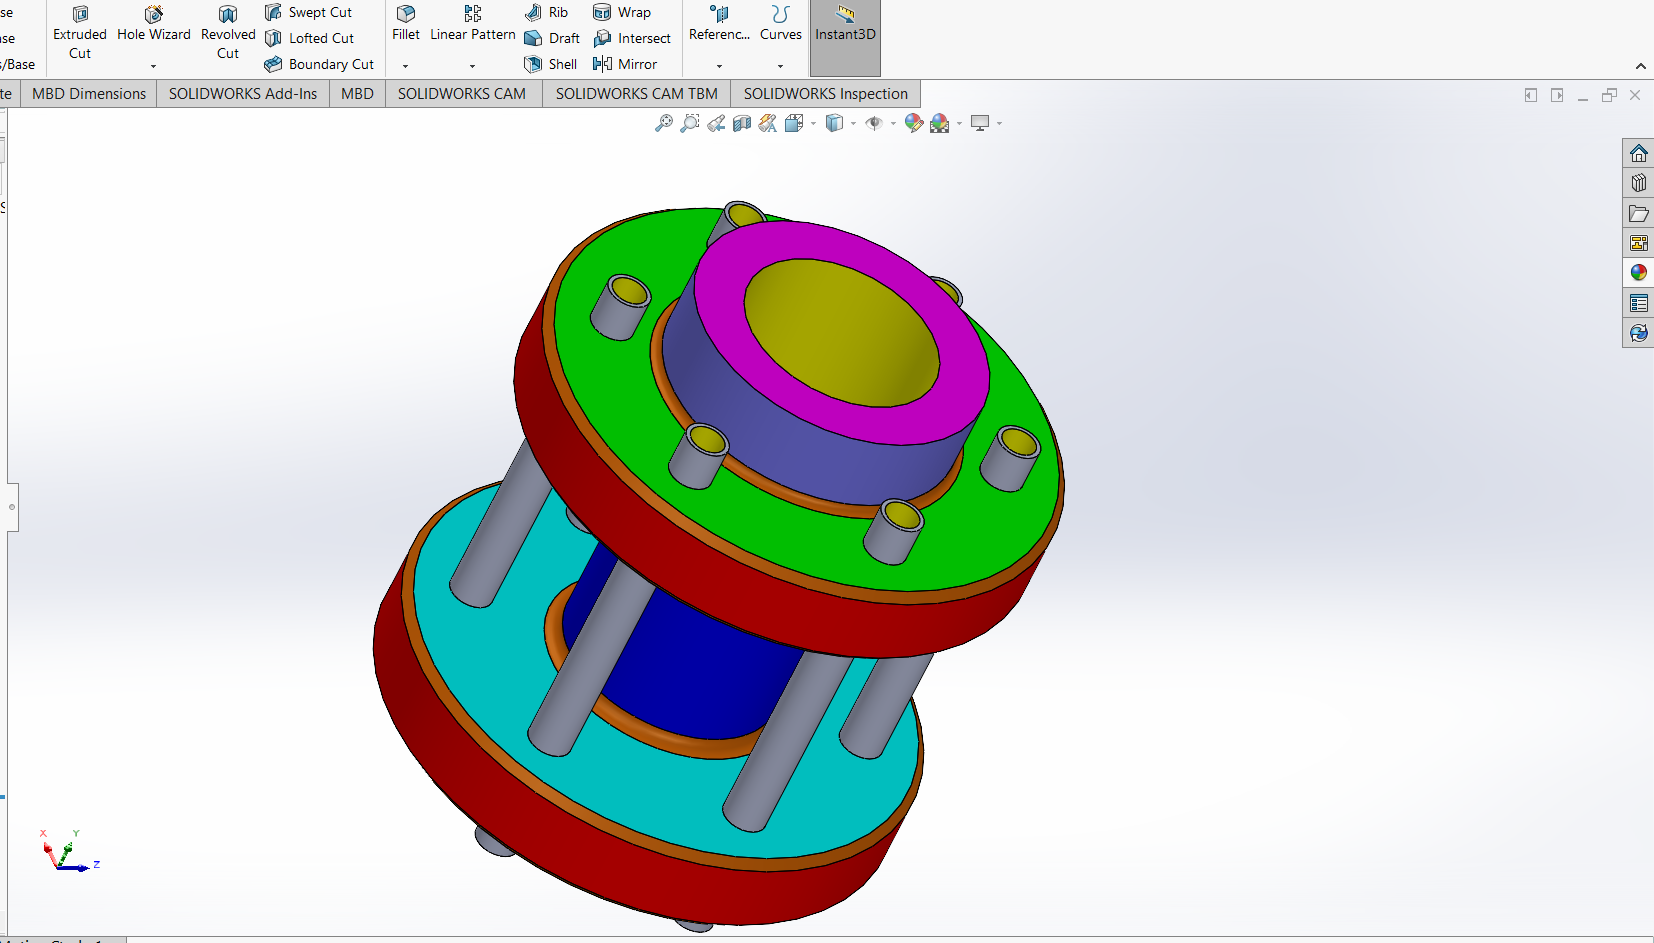
Task: Select the Shell feature
Action: pyautogui.click(x=551, y=64)
